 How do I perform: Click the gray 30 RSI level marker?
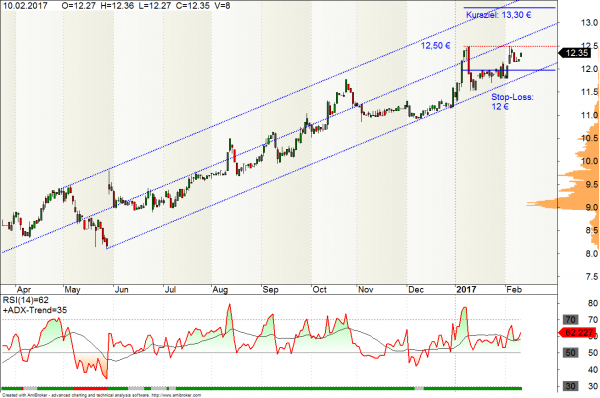[x=570, y=386]
